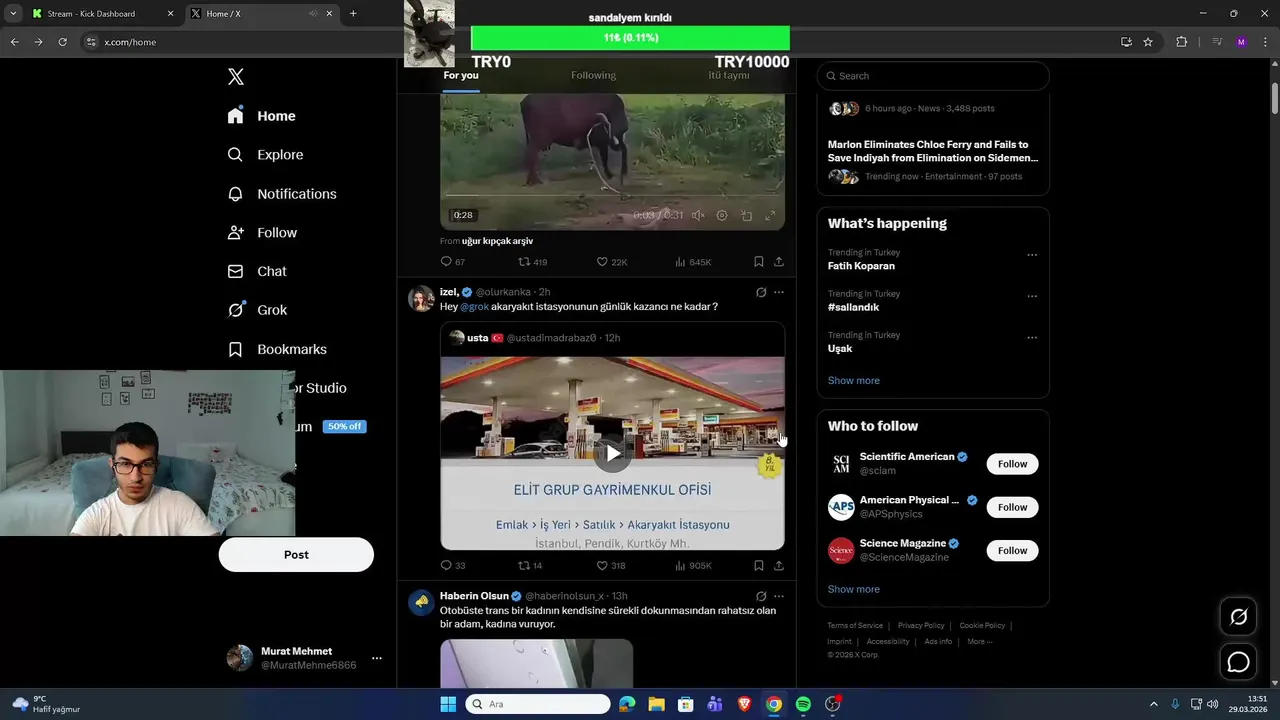
Task: Open the Windows Start menu
Action: [448, 704]
